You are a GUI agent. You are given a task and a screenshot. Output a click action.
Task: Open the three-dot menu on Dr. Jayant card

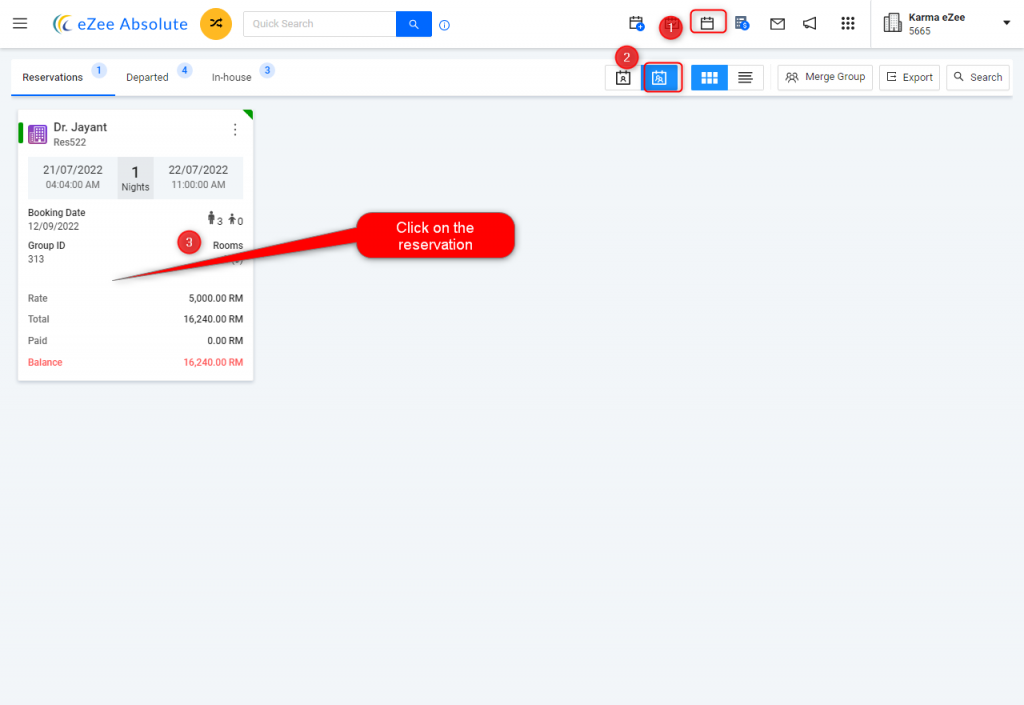click(x=235, y=130)
